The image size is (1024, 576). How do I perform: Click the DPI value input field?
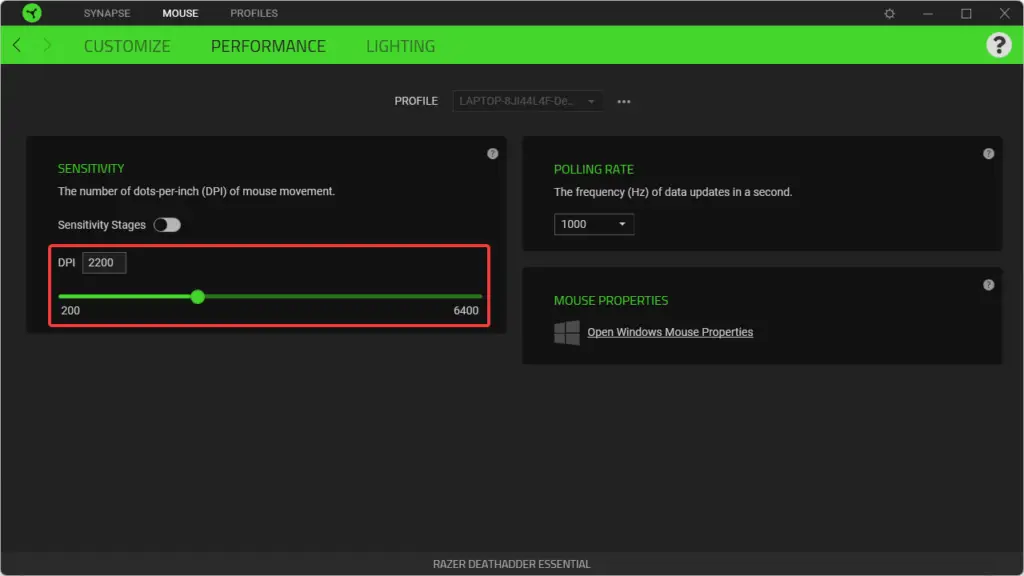click(104, 263)
